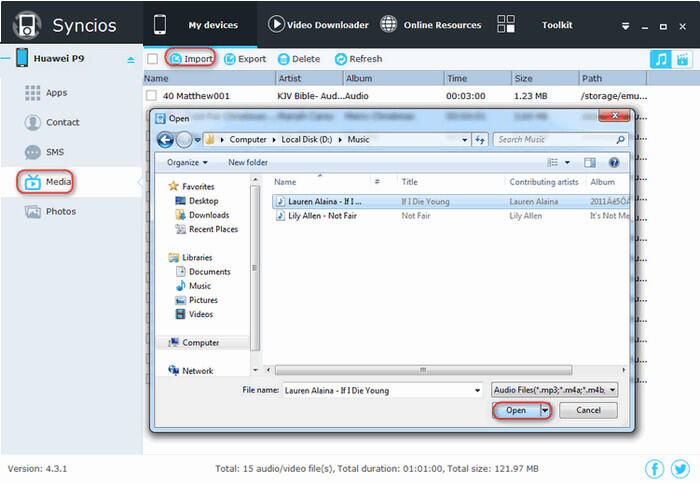This screenshot has width=700, height=486.
Task: Click the horizontal scrollbar in file list
Action: pyautogui.click(x=423, y=370)
